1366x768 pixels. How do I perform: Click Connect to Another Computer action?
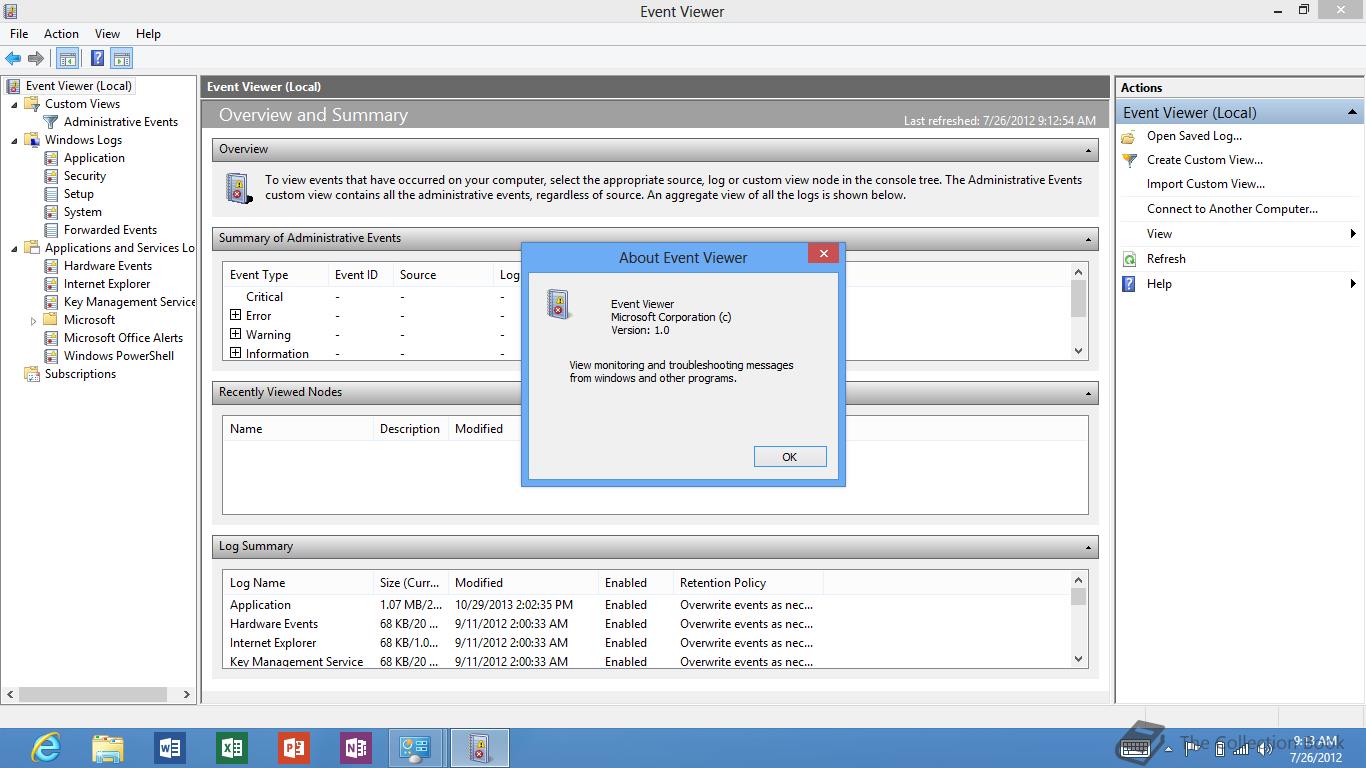tap(1232, 209)
